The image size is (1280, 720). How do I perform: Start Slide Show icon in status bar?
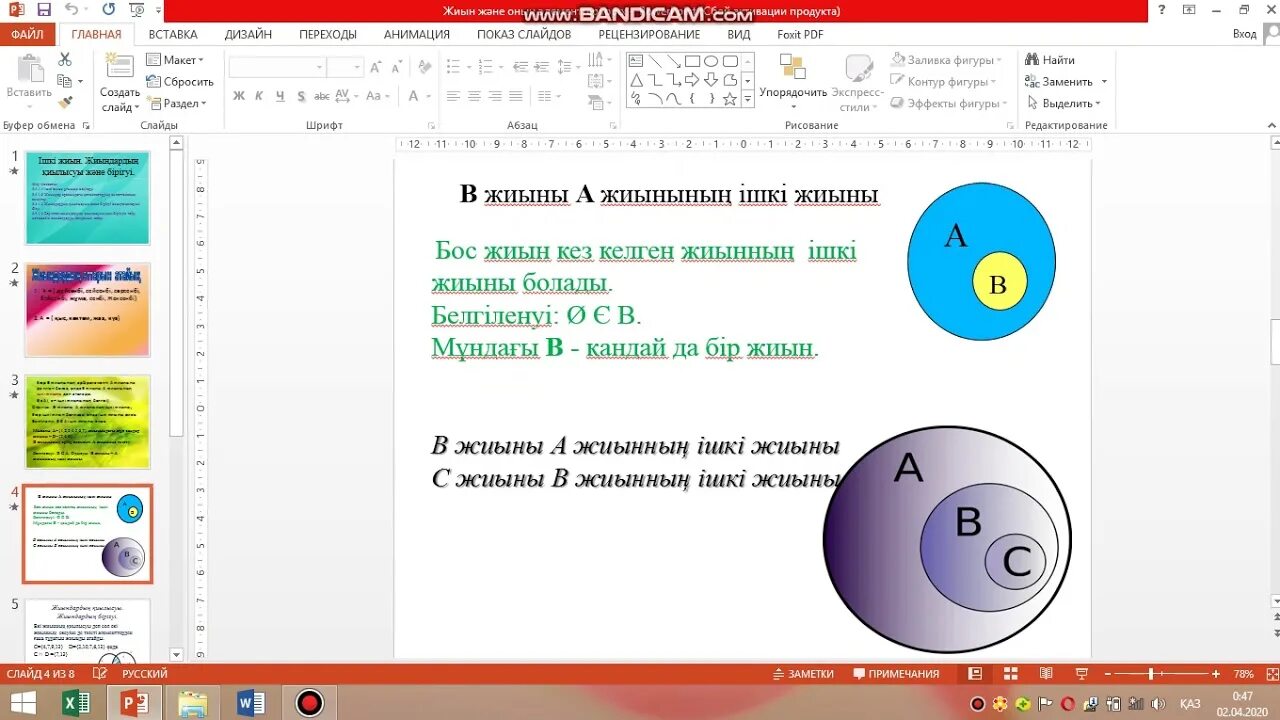(1081, 674)
